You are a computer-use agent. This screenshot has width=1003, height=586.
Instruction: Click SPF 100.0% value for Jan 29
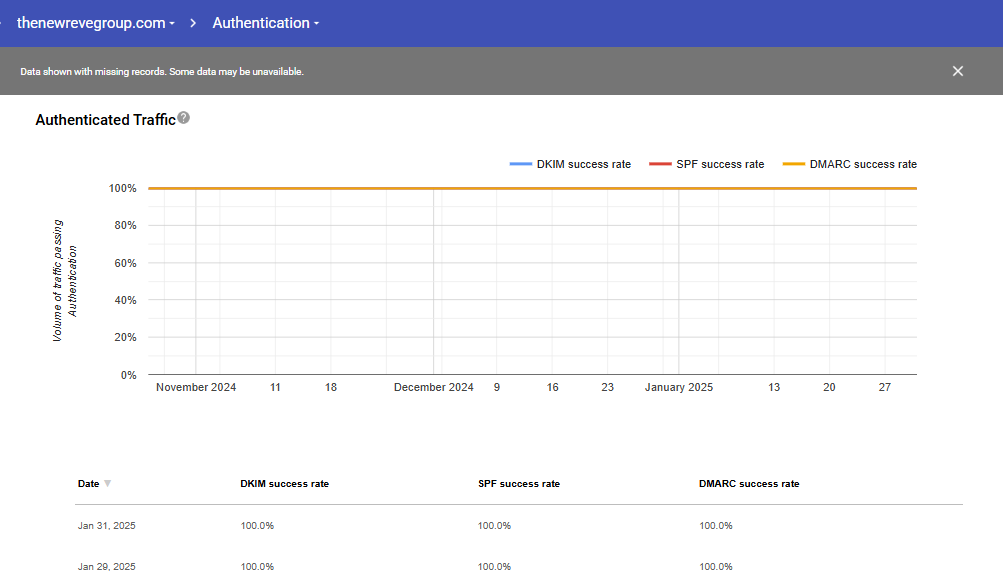[494, 567]
